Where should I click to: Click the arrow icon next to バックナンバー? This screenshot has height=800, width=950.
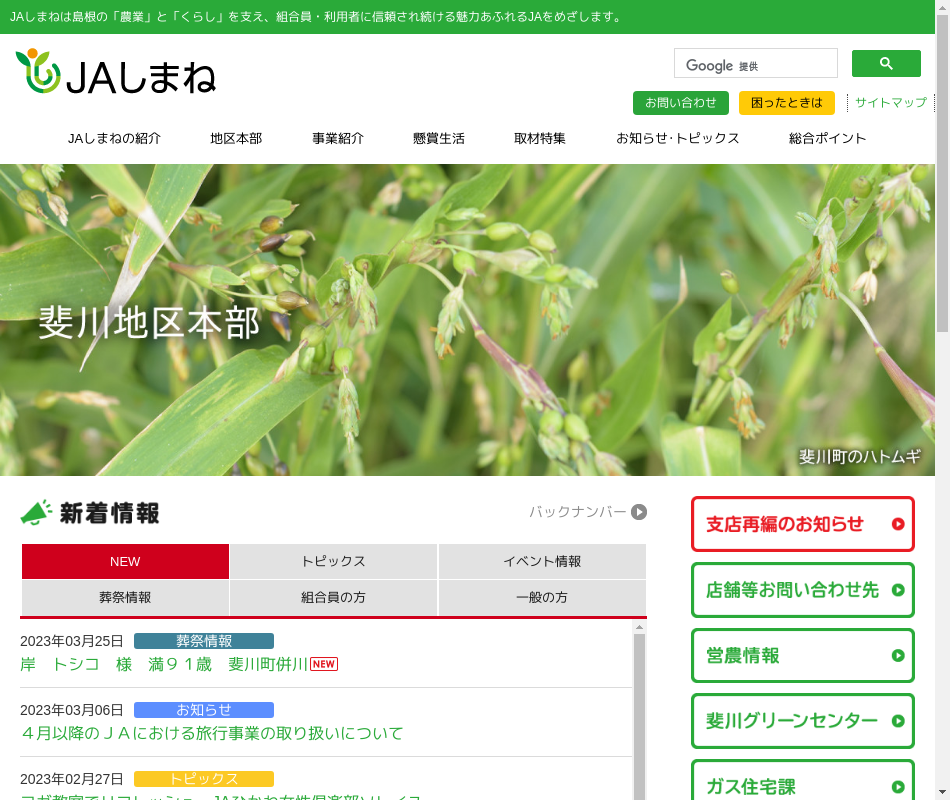[639, 512]
